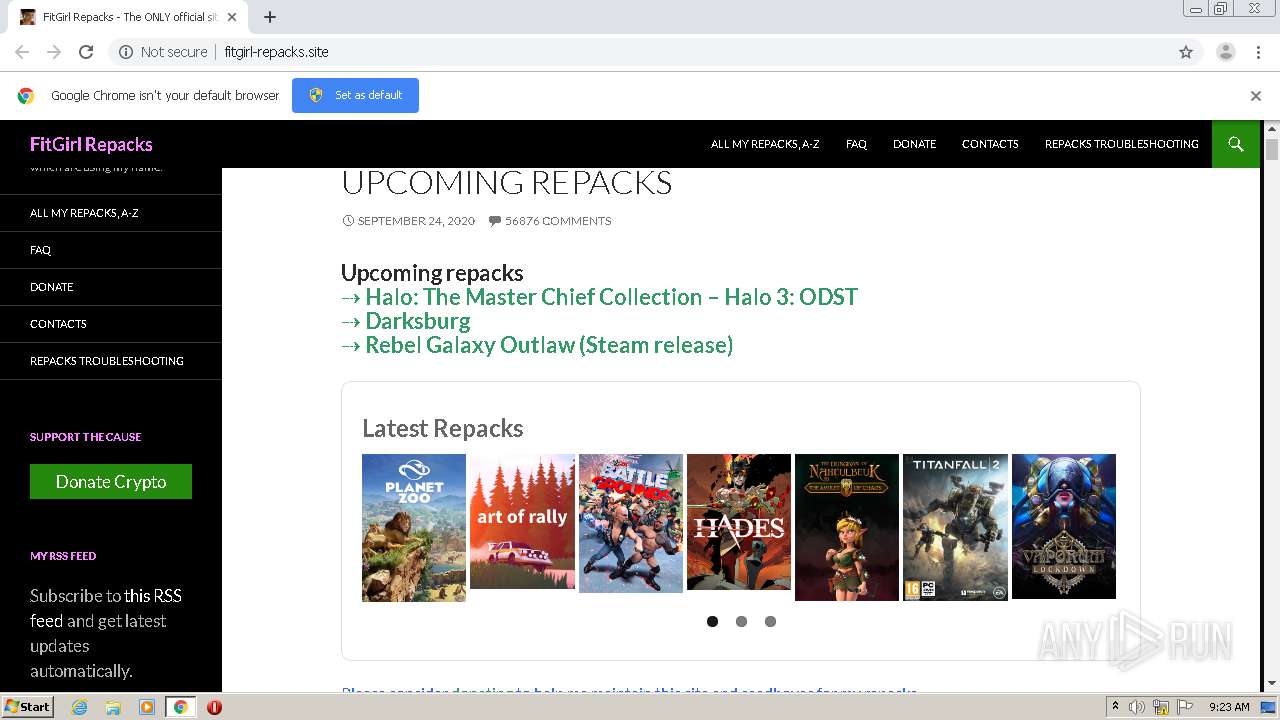Select CONTACTS in the left sidebar
The width and height of the screenshot is (1280, 720).
point(58,324)
